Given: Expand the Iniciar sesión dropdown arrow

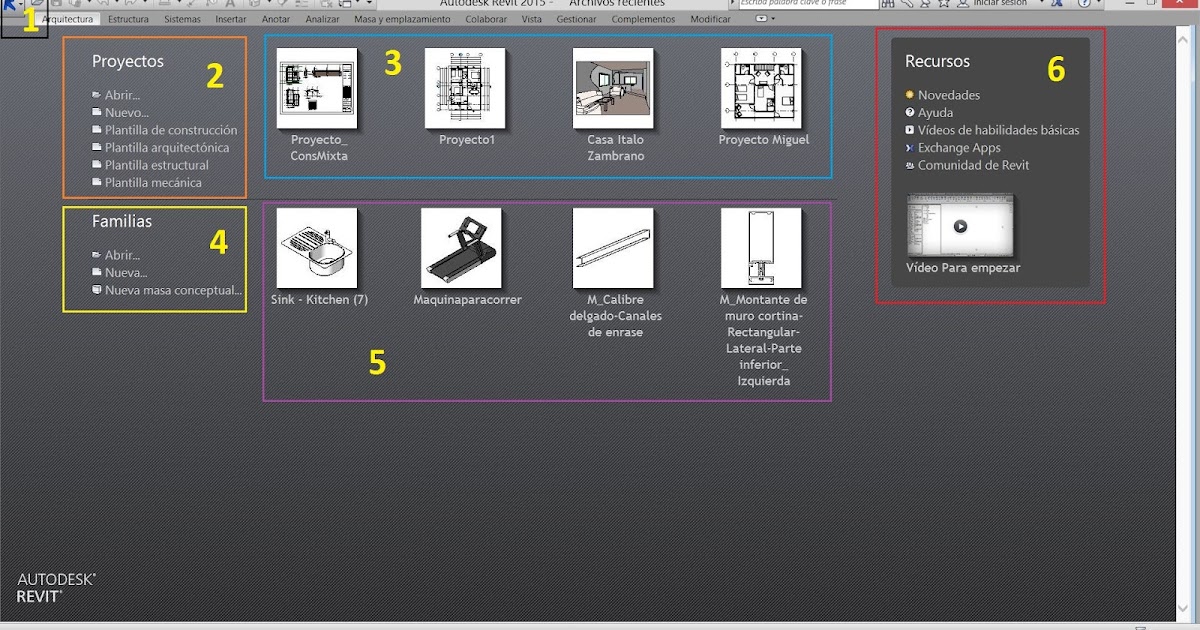Looking at the screenshot, I should point(1043,4).
